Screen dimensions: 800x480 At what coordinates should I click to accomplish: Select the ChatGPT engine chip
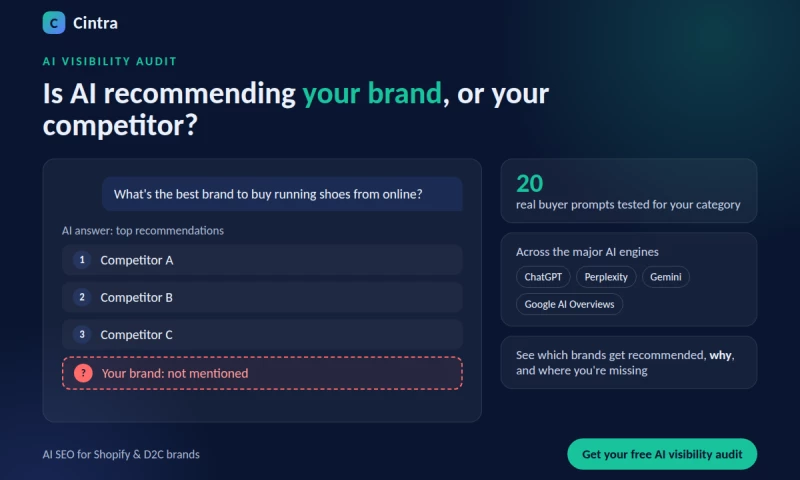point(543,277)
